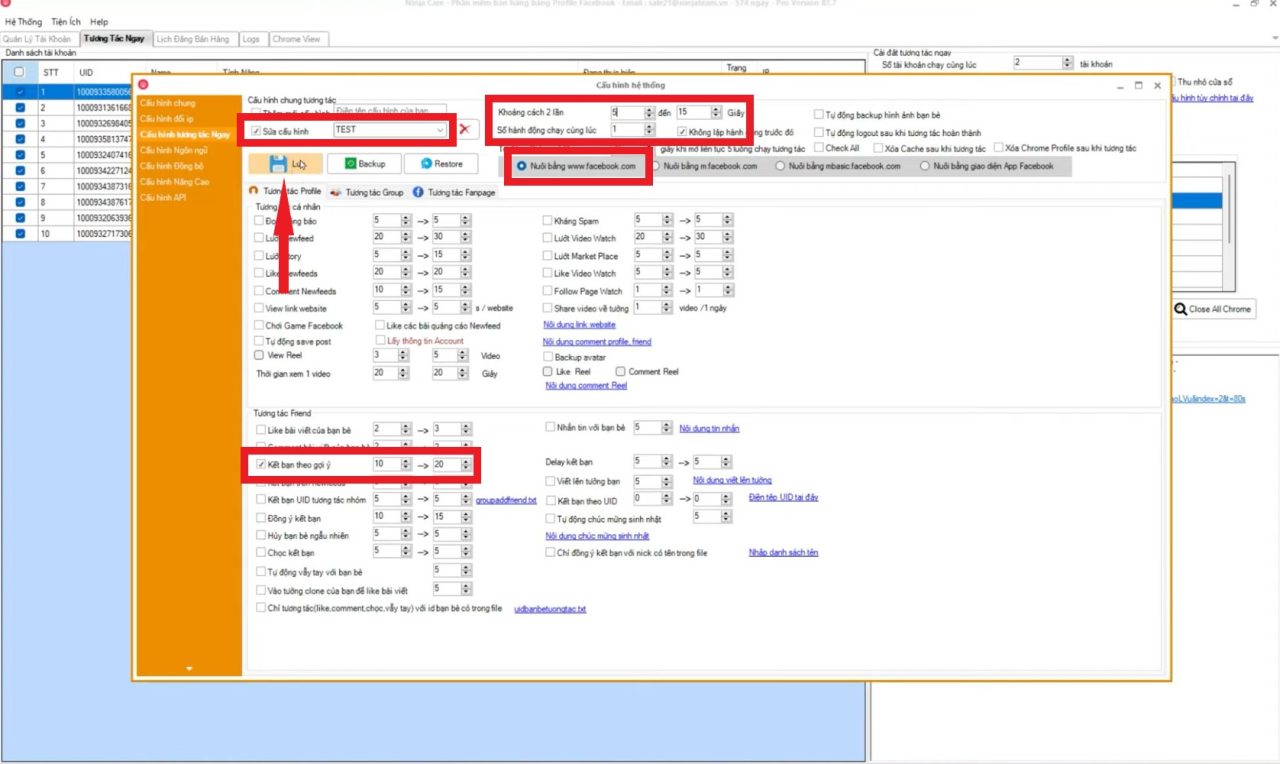Image resolution: width=1280 pixels, height=764 pixels.
Task: Select Nuôi bằng giao diện App Facebook
Action: 925,166
